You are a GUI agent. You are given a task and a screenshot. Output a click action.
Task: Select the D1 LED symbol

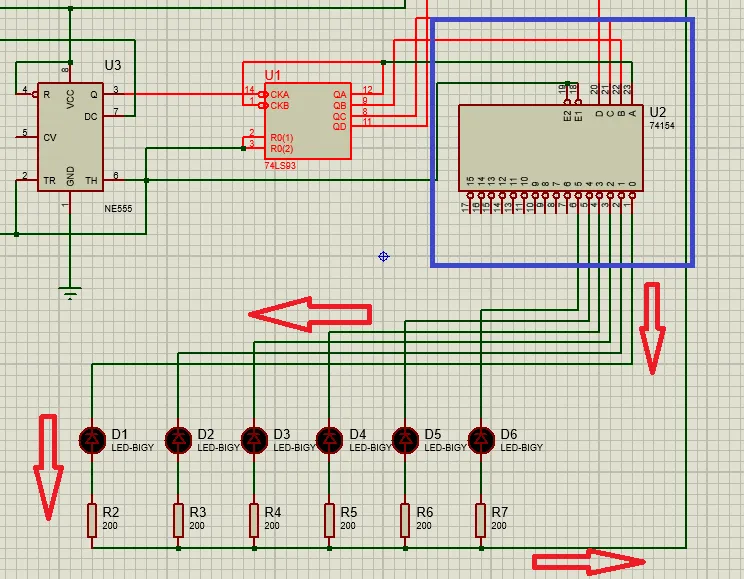click(x=93, y=440)
